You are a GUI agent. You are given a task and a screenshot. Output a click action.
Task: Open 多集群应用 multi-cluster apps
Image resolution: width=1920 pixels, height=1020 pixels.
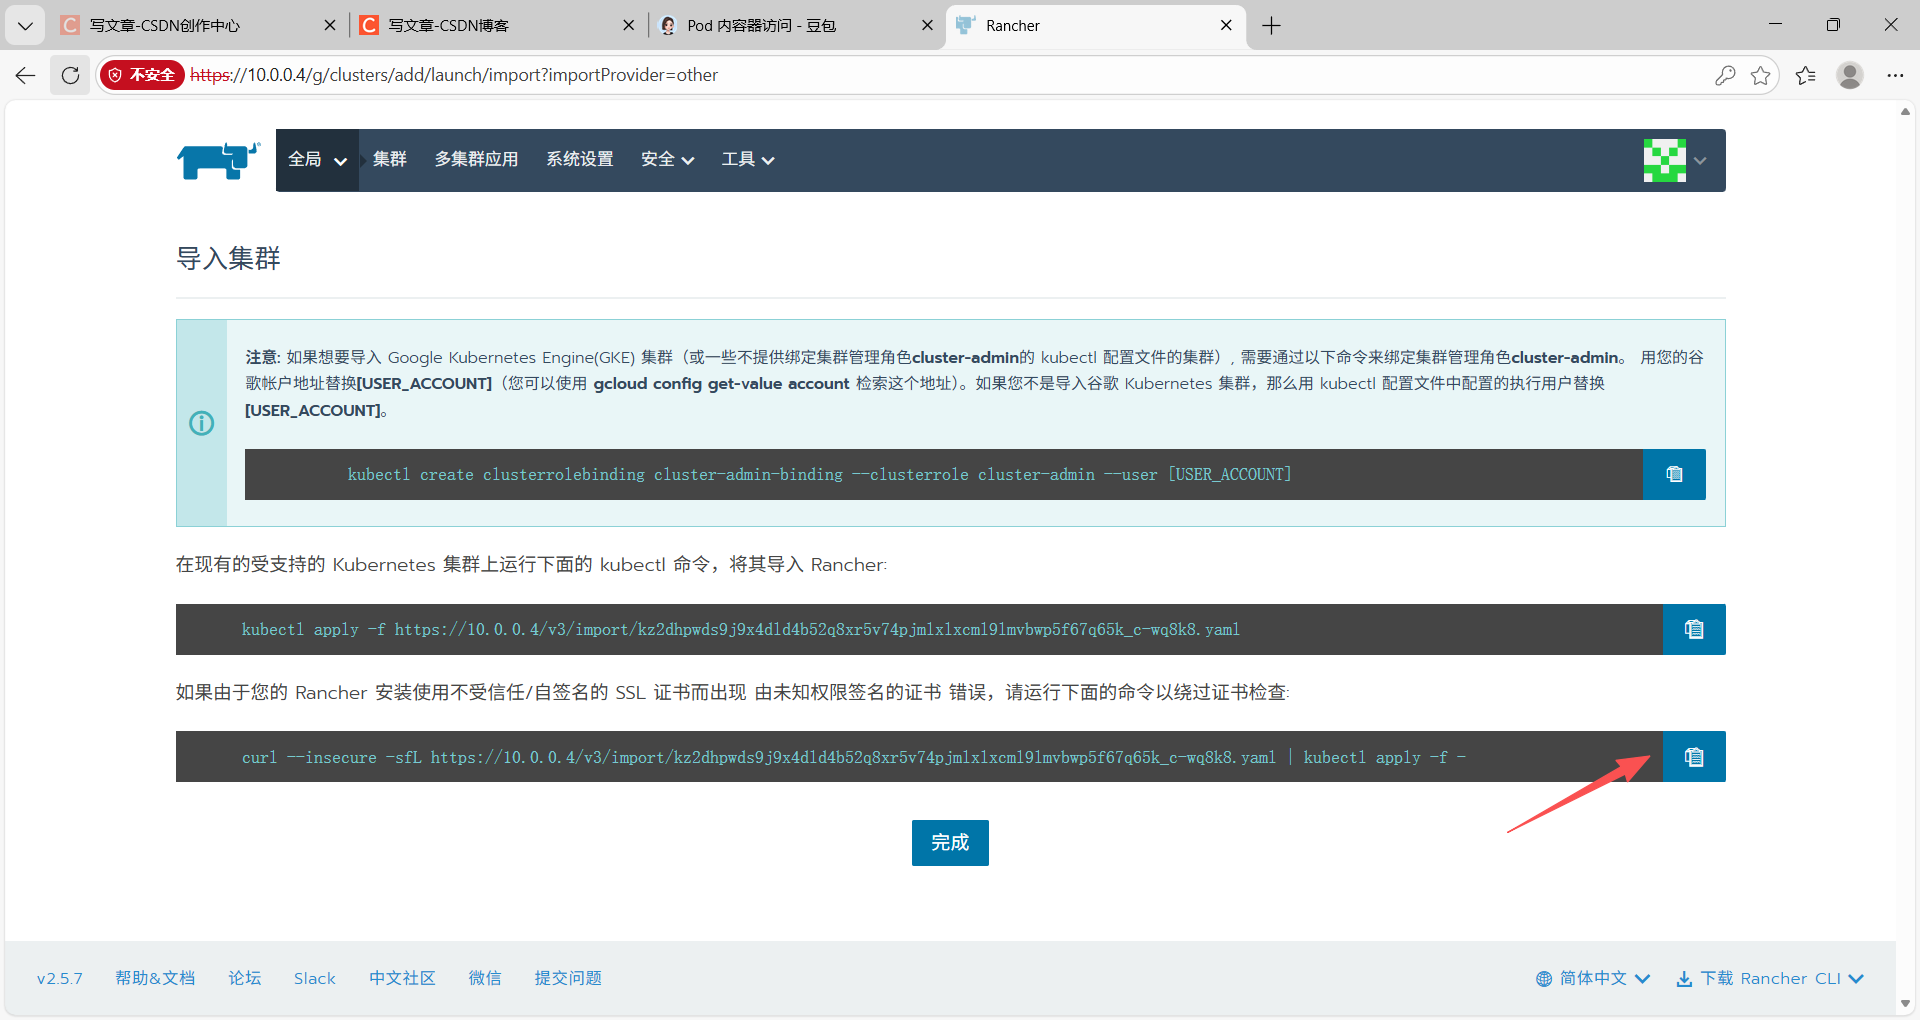pos(476,160)
